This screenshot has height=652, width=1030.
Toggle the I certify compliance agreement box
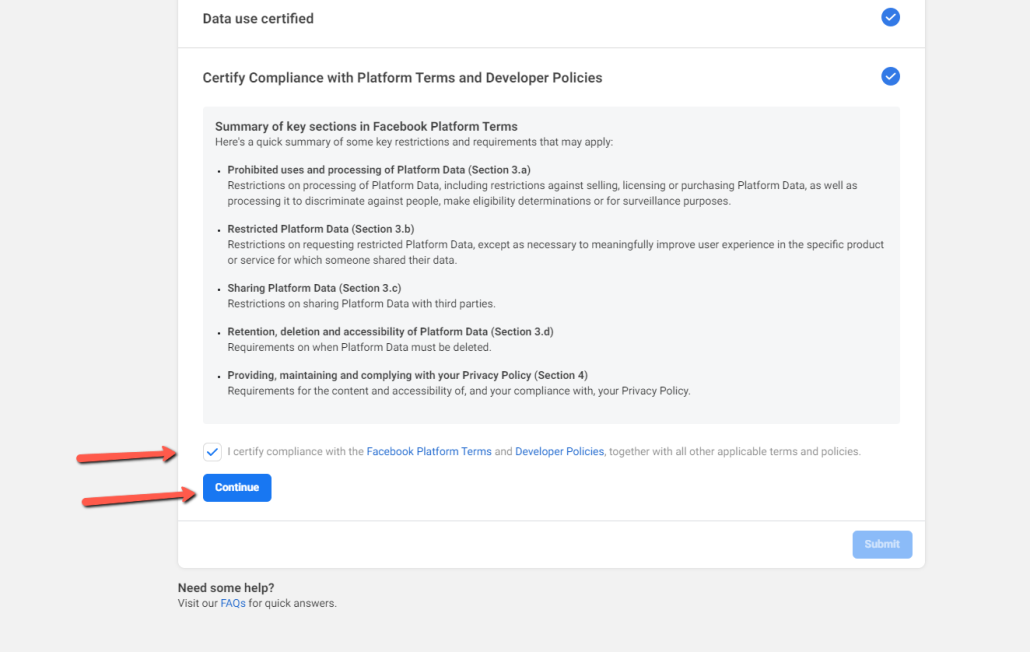pyautogui.click(x=212, y=451)
